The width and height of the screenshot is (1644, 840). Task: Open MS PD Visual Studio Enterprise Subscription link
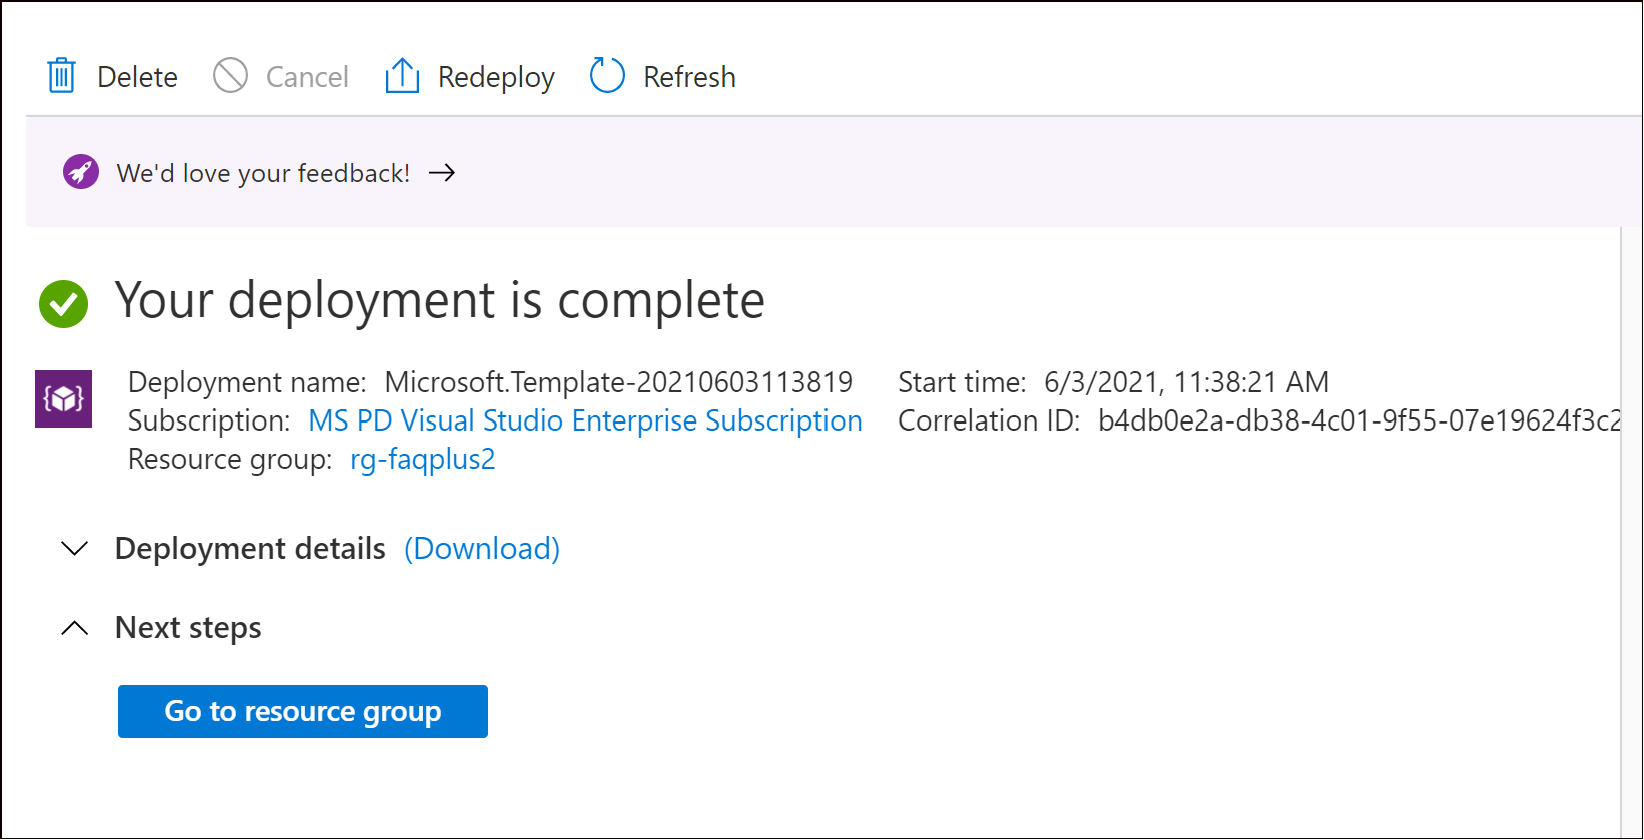click(585, 421)
